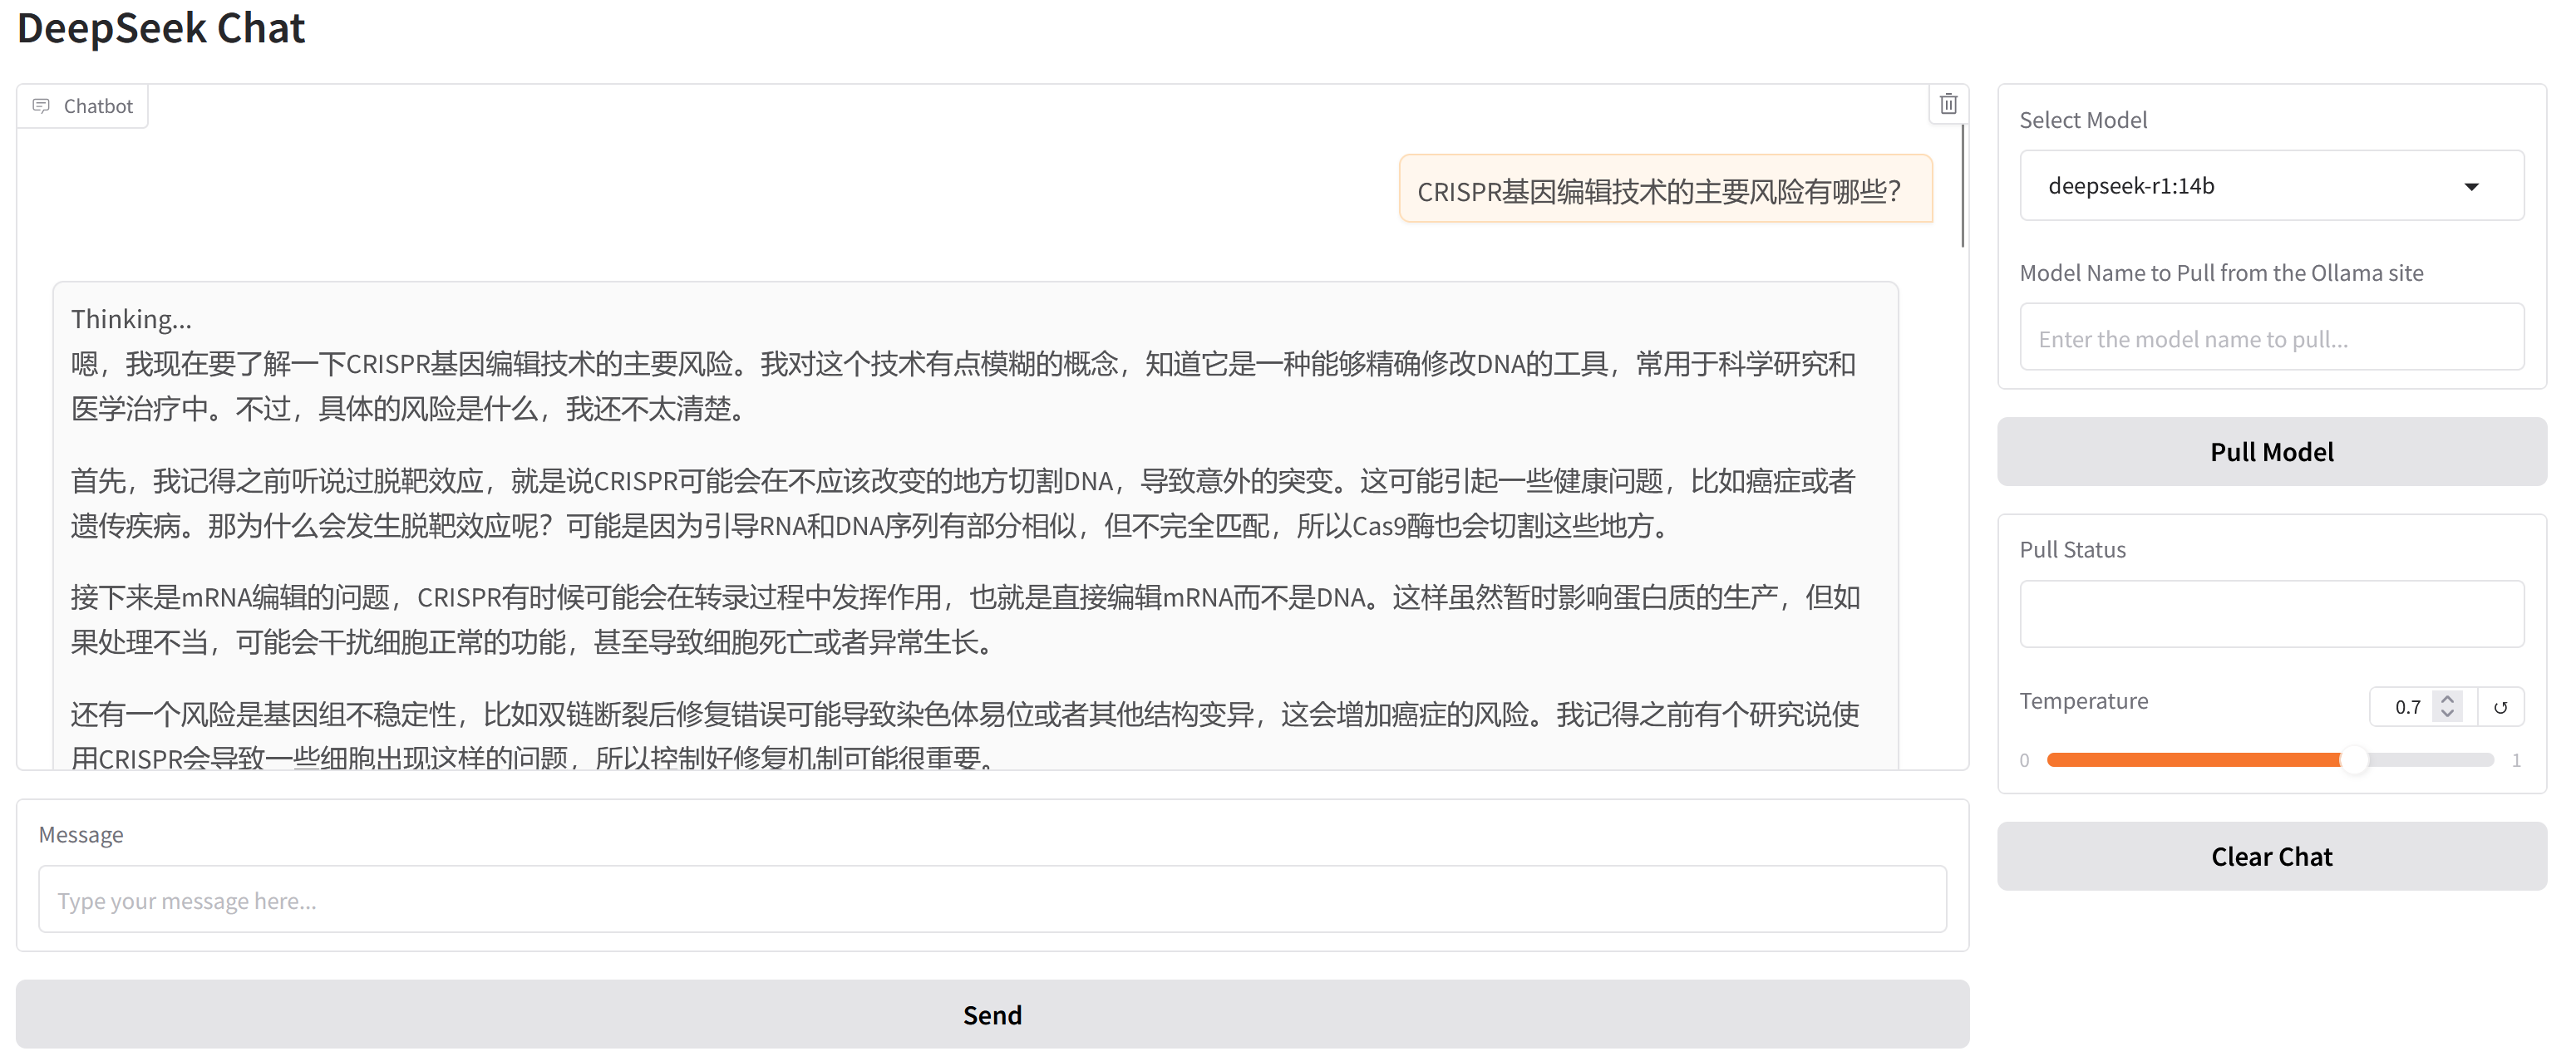Click the 'Pull Status' label

[x=2072, y=550]
